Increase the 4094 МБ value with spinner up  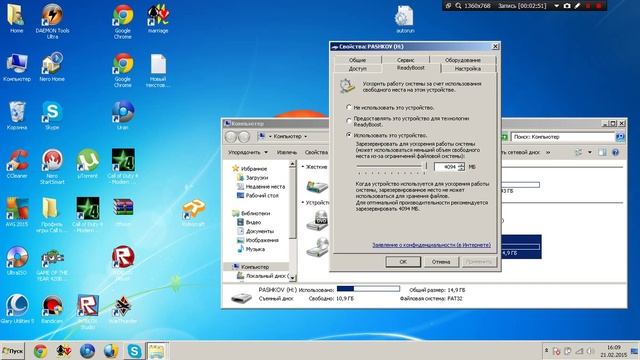(461, 164)
